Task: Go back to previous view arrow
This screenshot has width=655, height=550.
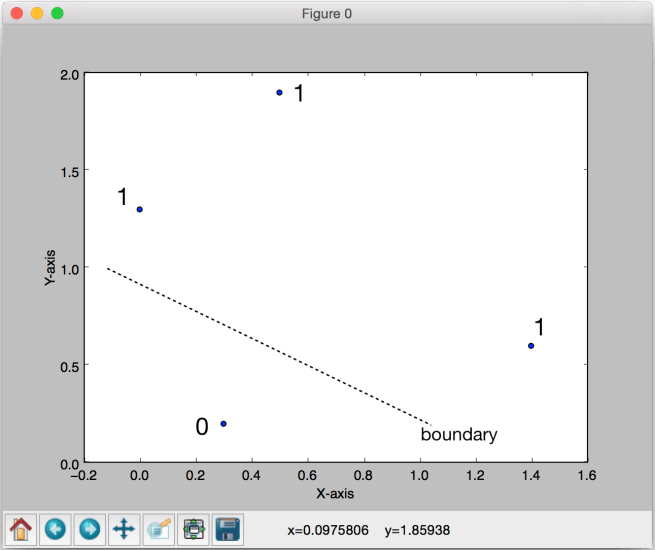Action: click(55, 530)
